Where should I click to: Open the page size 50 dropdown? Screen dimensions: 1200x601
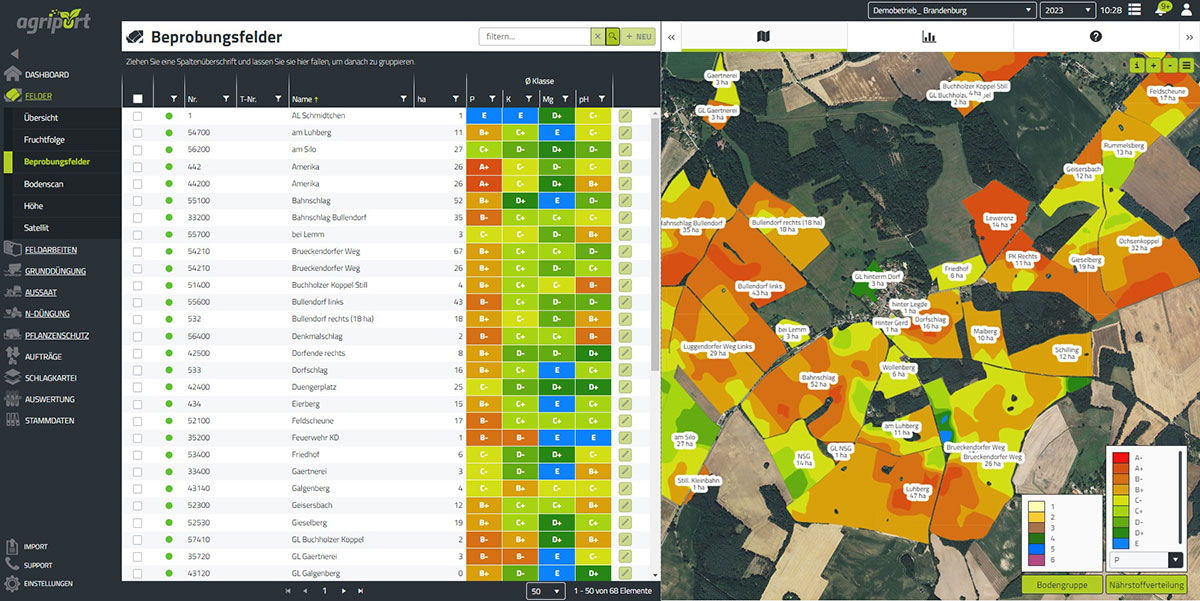[547, 591]
